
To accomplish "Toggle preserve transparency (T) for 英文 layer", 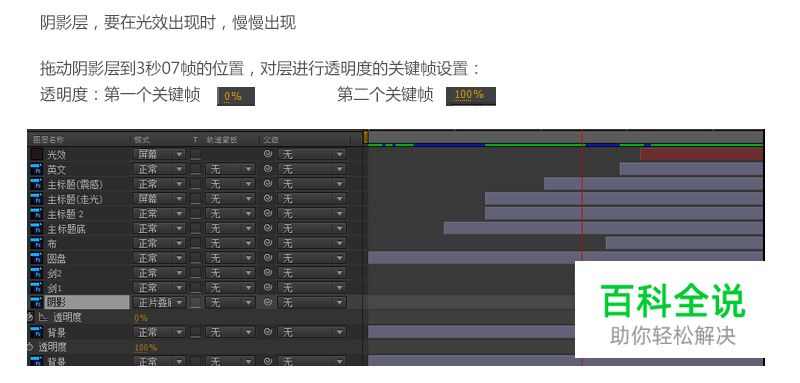I will (x=196, y=169).
